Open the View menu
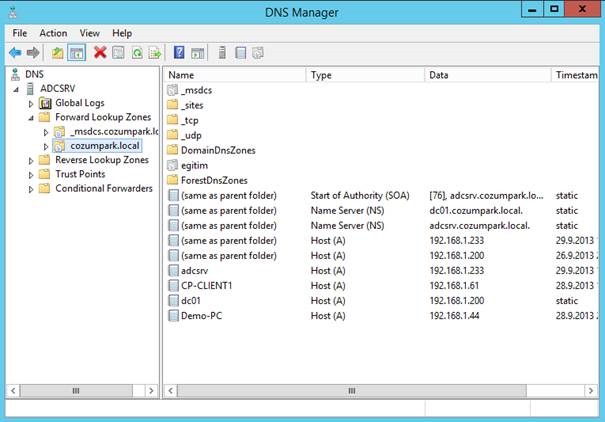The width and height of the screenshot is (605, 422). [x=90, y=33]
